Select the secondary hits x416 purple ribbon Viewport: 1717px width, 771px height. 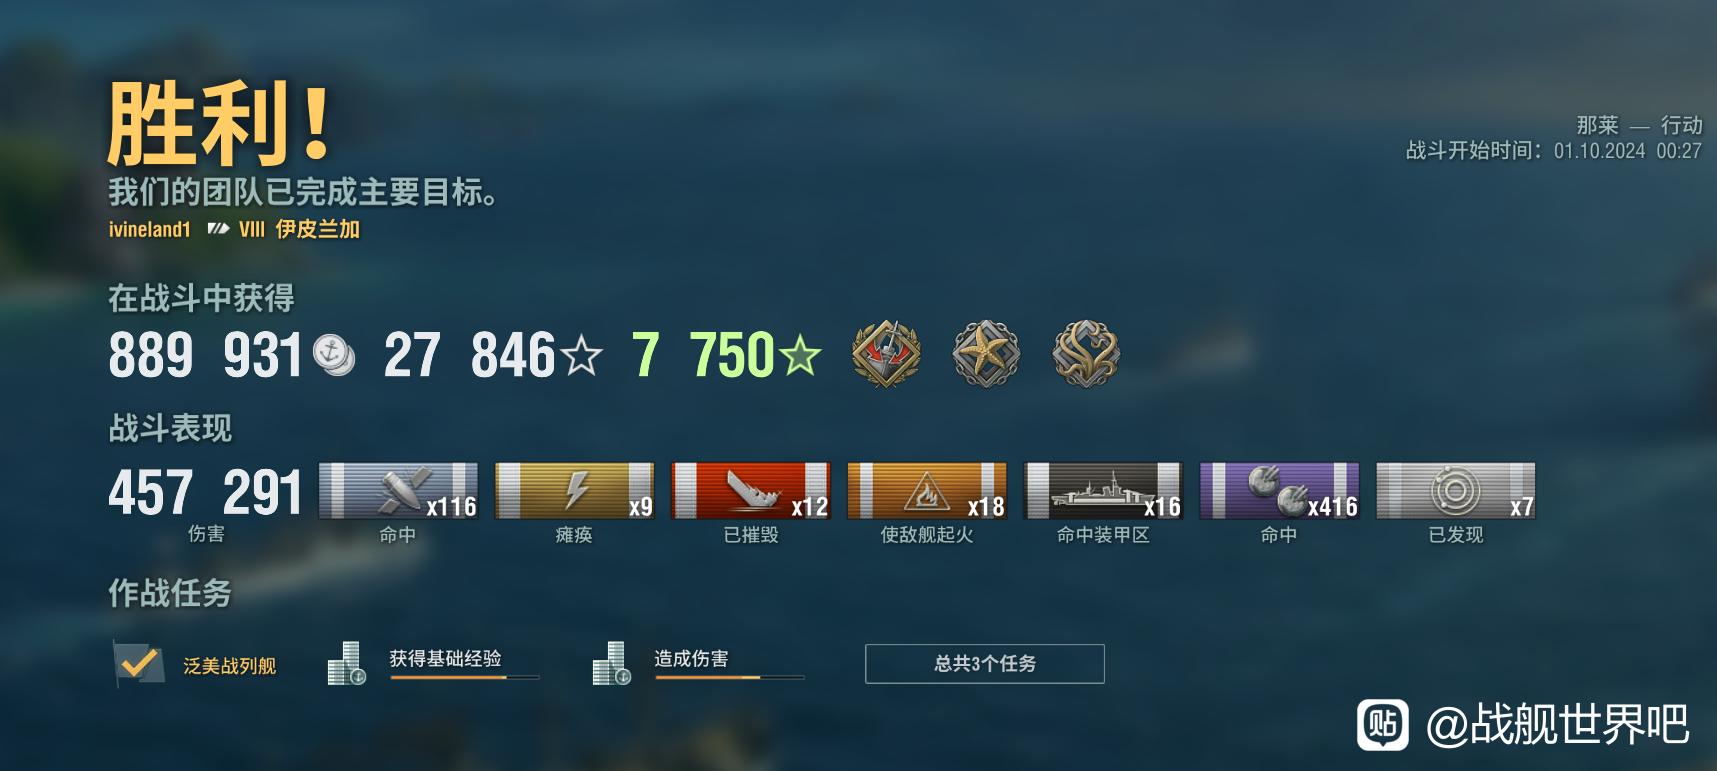[1280, 491]
